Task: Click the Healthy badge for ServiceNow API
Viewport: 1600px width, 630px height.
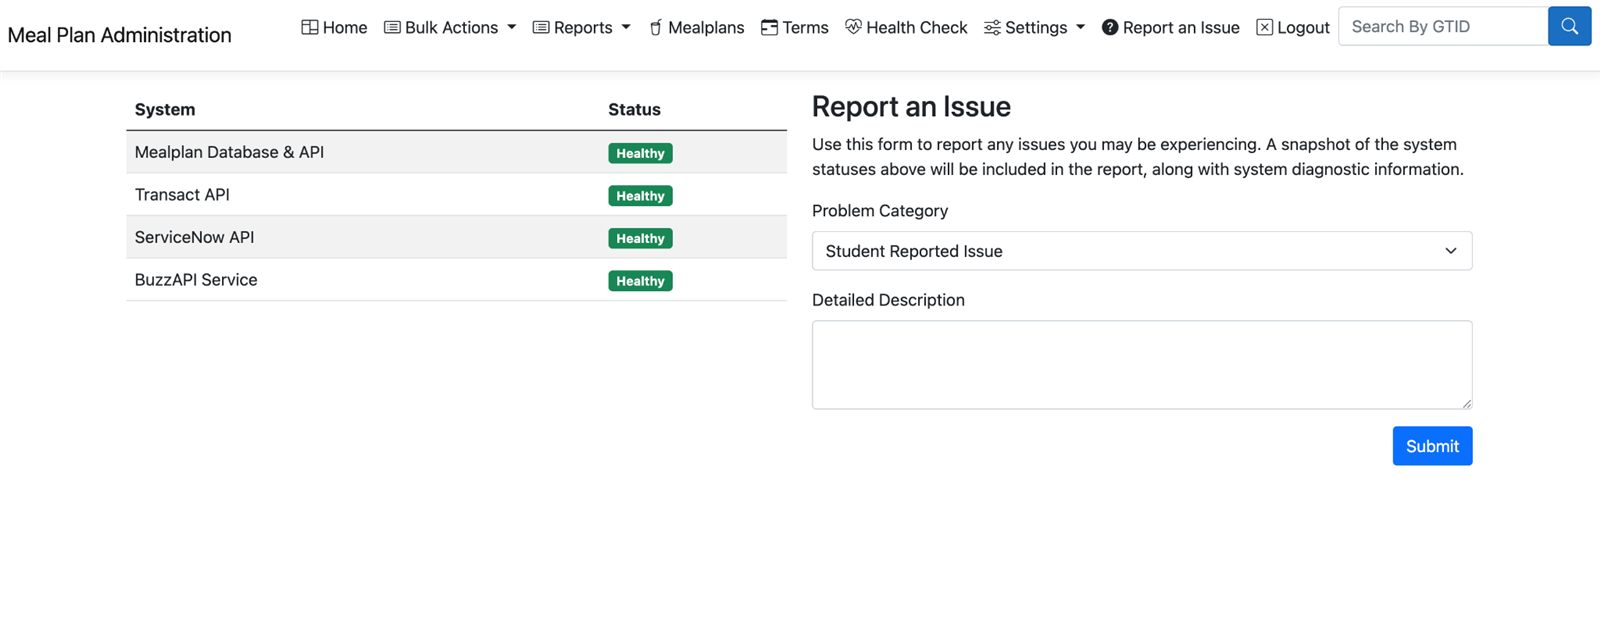Action: (640, 238)
